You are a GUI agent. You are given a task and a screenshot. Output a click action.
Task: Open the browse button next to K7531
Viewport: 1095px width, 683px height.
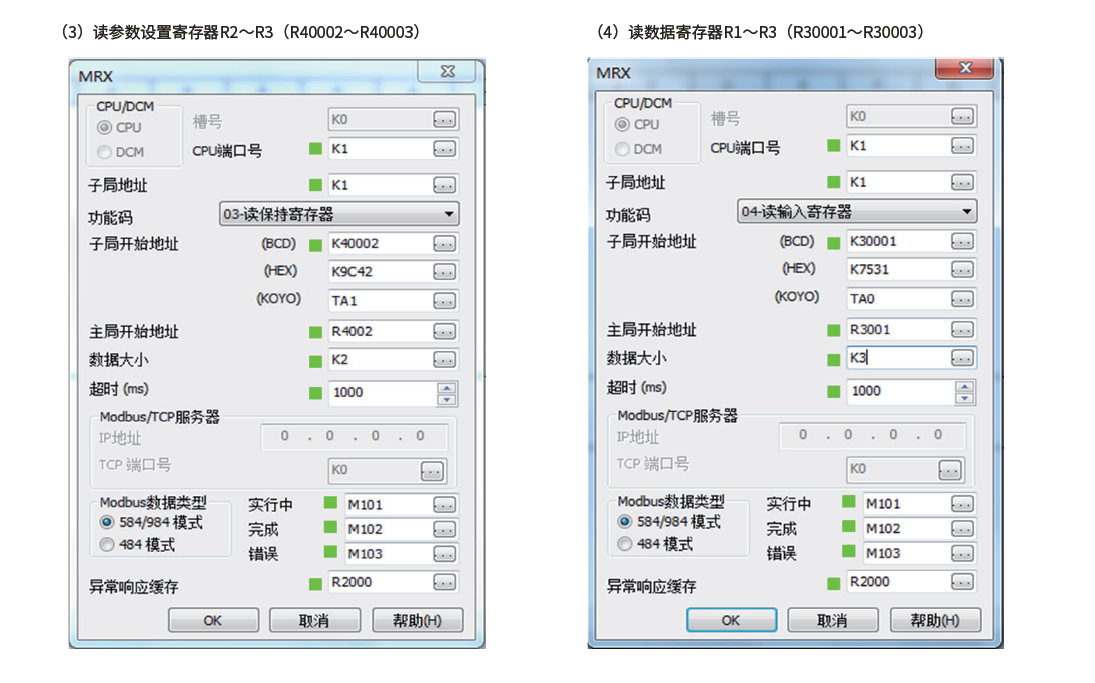pos(962,270)
